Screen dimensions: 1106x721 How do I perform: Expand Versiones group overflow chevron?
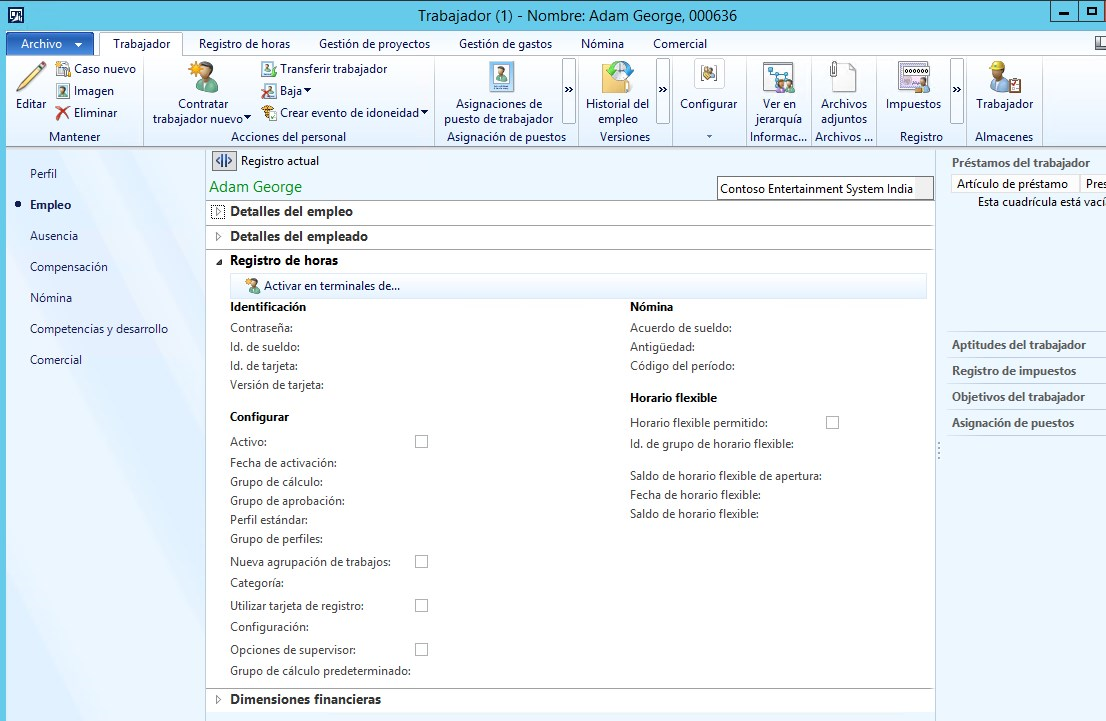(x=662, y=90)
